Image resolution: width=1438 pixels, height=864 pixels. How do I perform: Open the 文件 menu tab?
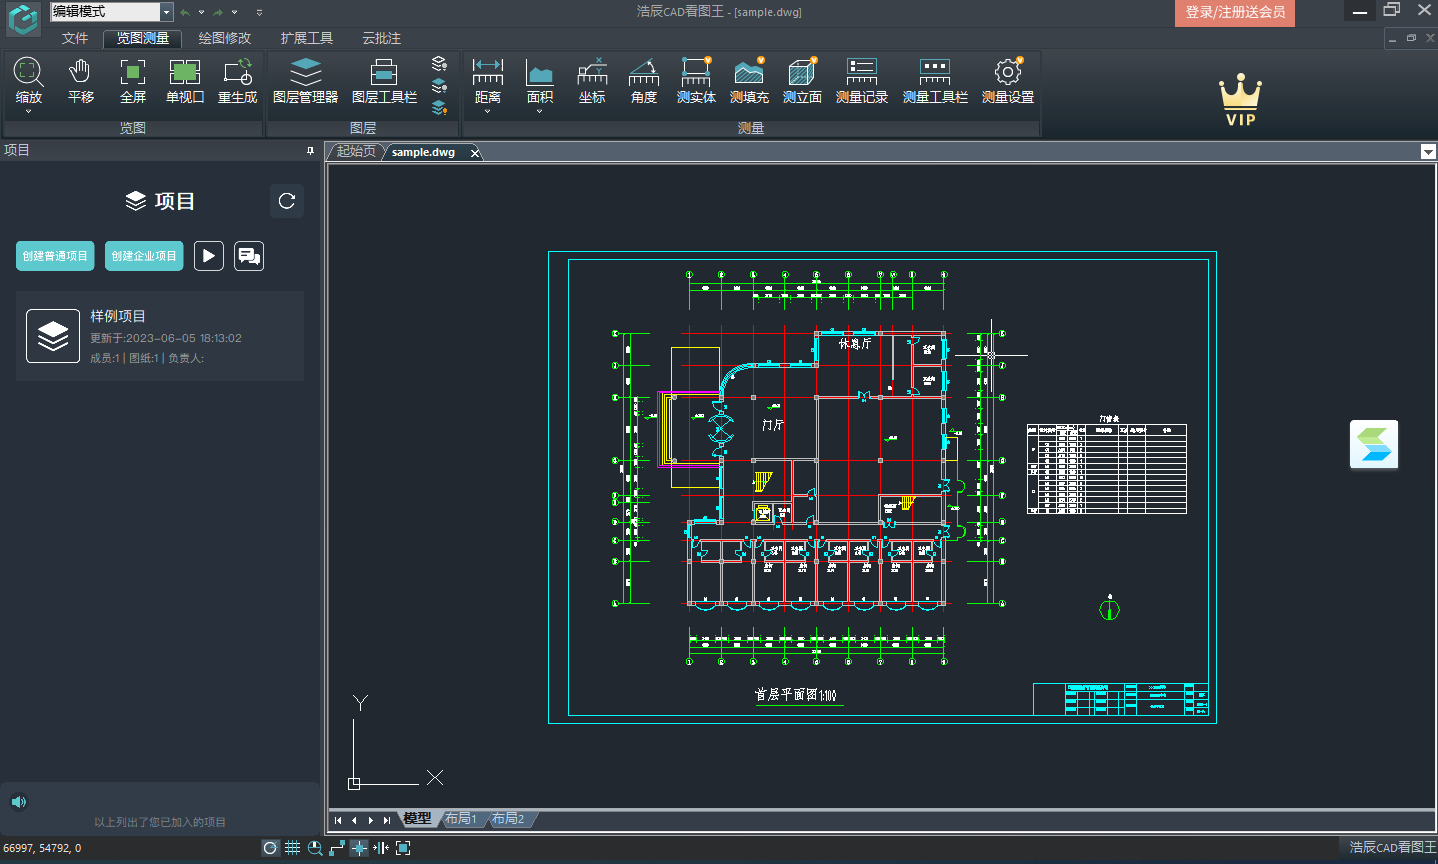pos(75,38)
